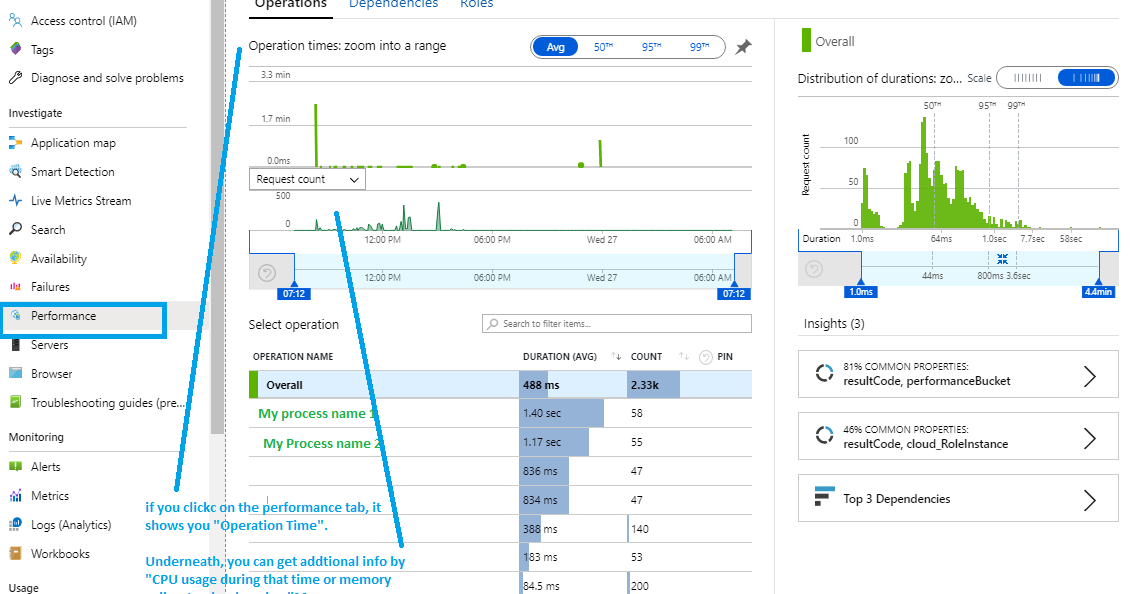The image size is (1130, 594).
Task: Open the Roles tab
Action: (x=476, y=4)
